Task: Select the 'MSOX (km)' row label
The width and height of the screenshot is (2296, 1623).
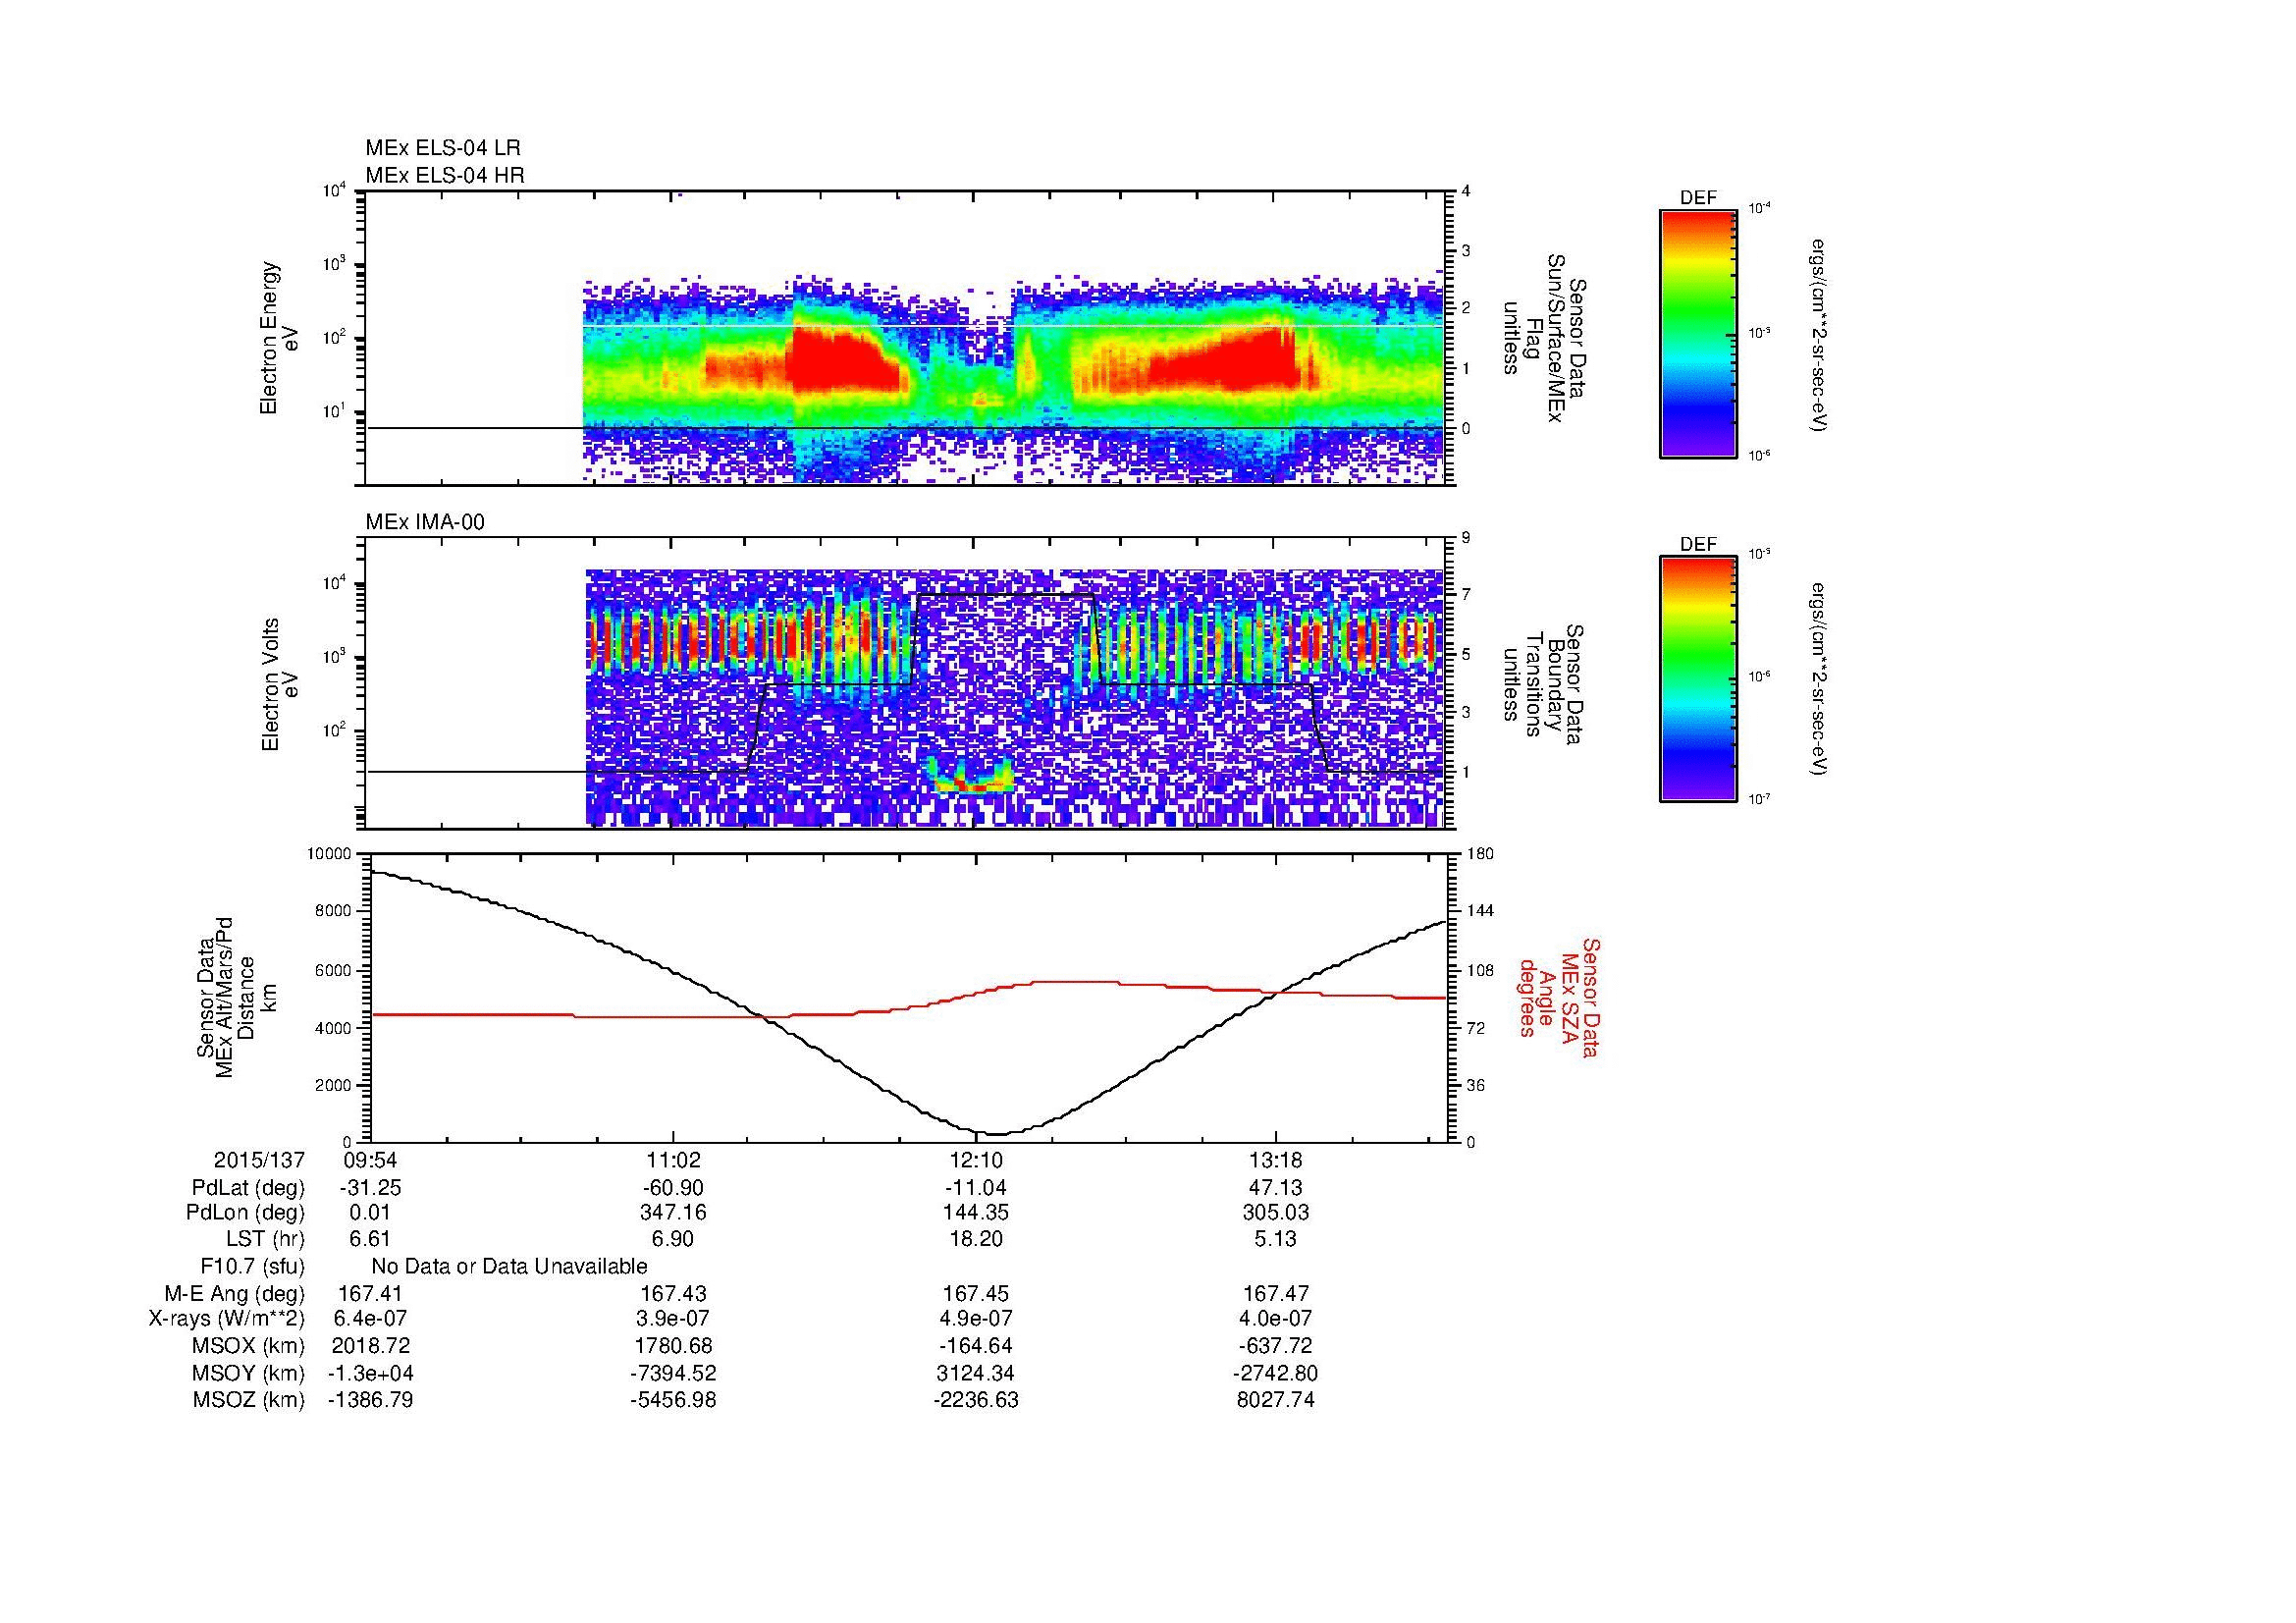Action: [x=249, y=1346]
